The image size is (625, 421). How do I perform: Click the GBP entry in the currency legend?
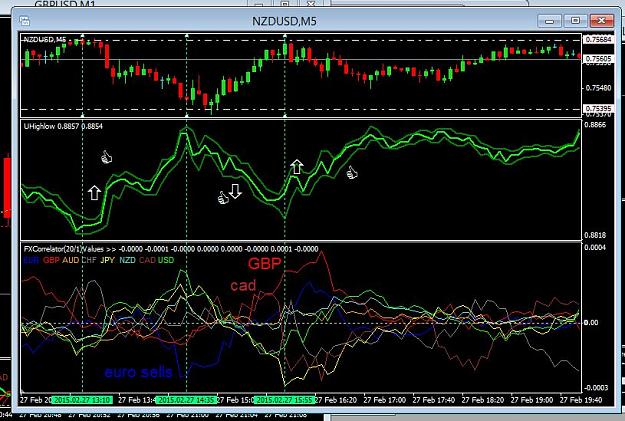(51, 260)
